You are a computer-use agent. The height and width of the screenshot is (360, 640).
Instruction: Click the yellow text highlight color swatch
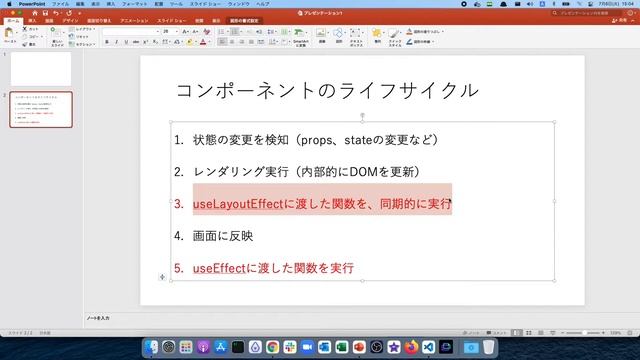pyautogui.click(x=189, y=42)
